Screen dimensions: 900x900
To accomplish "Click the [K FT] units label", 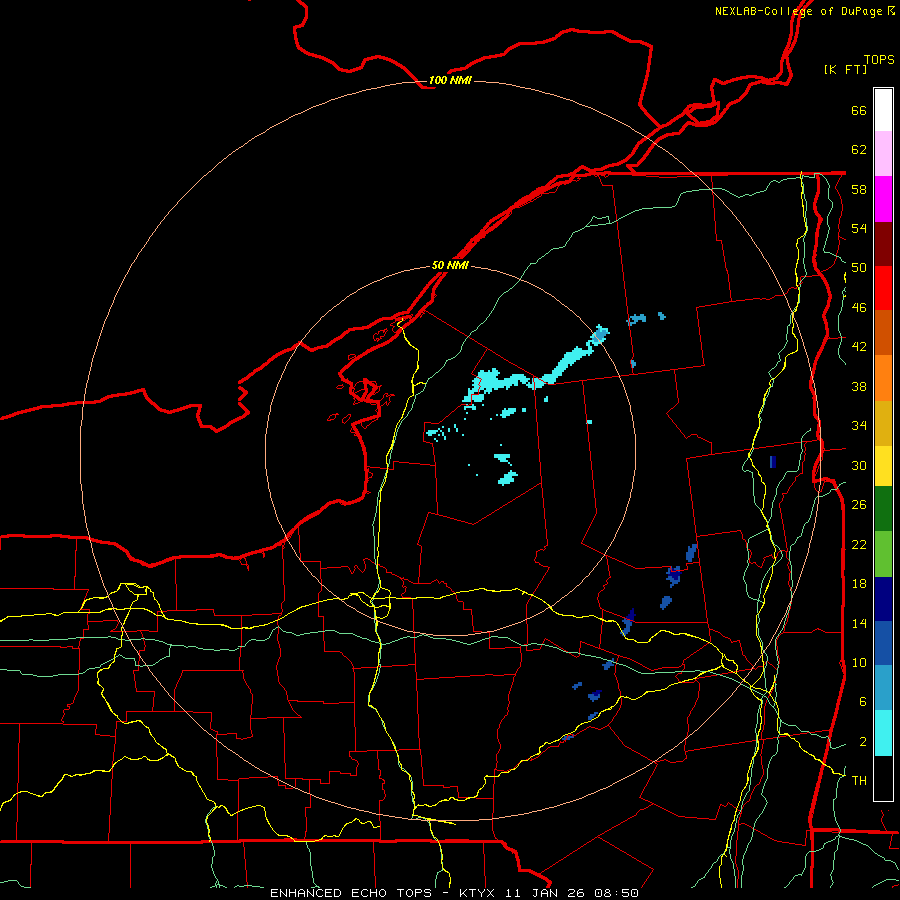I will (845, 69).
